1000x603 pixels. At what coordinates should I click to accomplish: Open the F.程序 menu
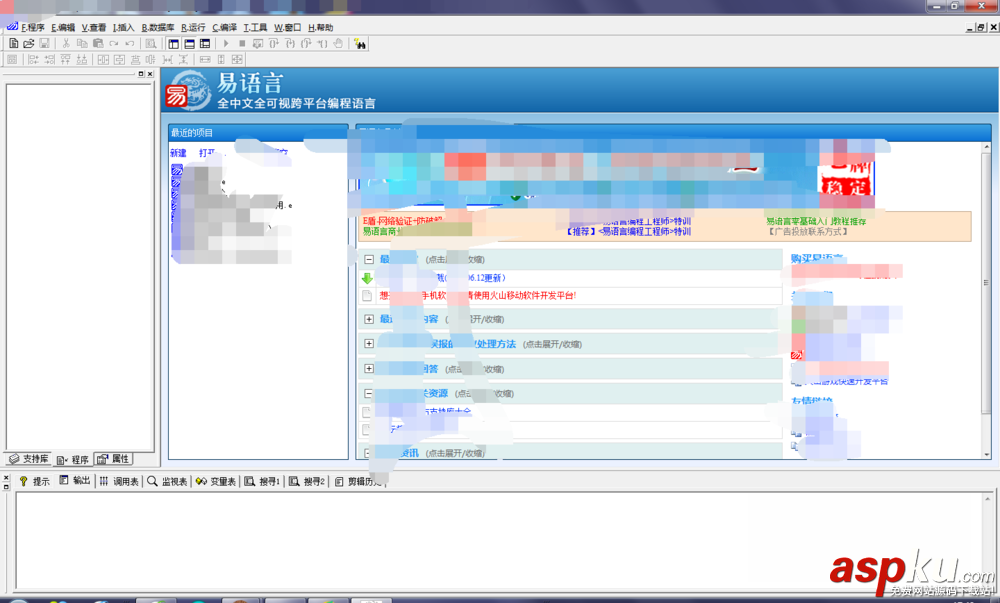click(33, 27)
